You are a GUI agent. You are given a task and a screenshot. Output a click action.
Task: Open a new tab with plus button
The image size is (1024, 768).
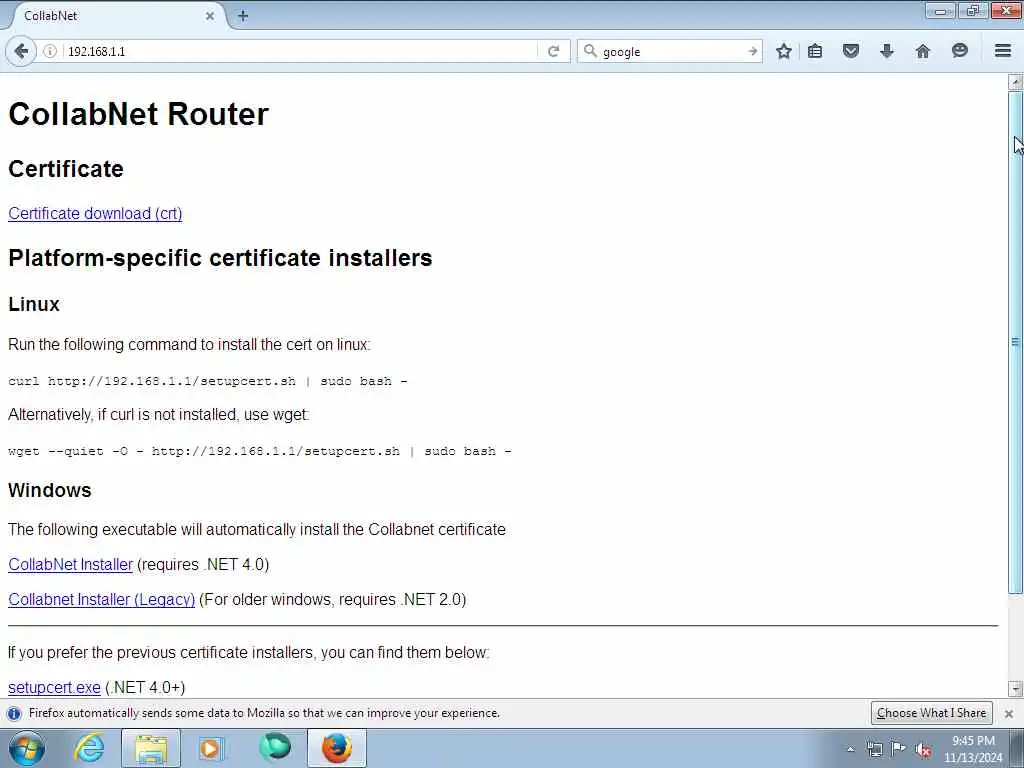[243, 16]
